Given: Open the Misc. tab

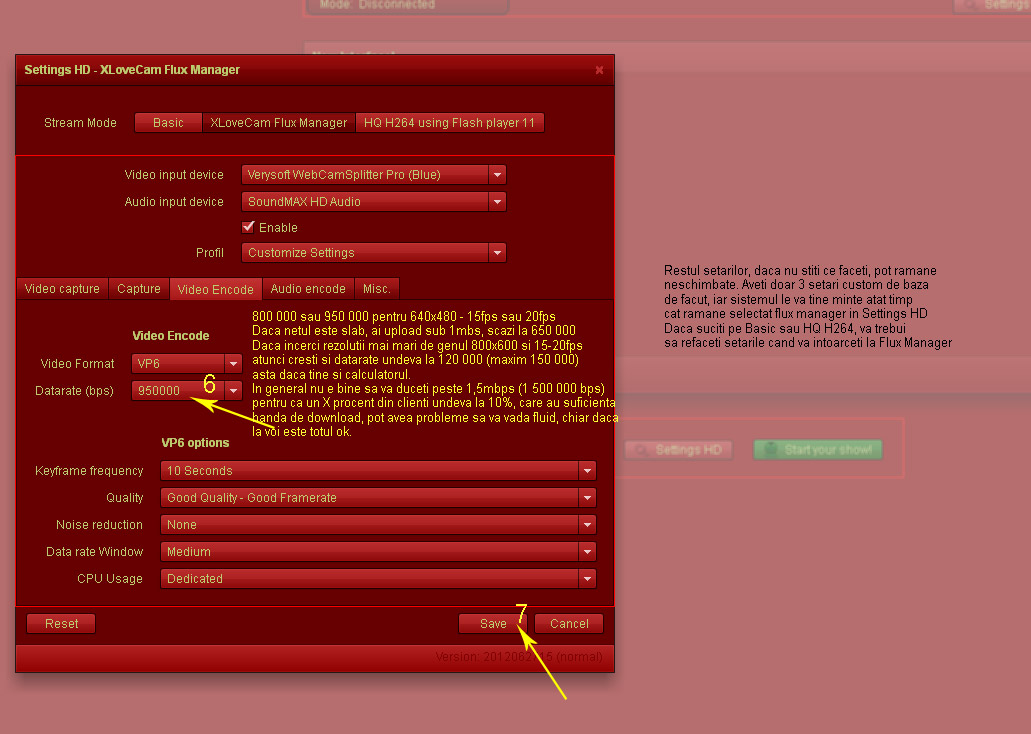Looking at the screenshot, I should tap(377, 289).
